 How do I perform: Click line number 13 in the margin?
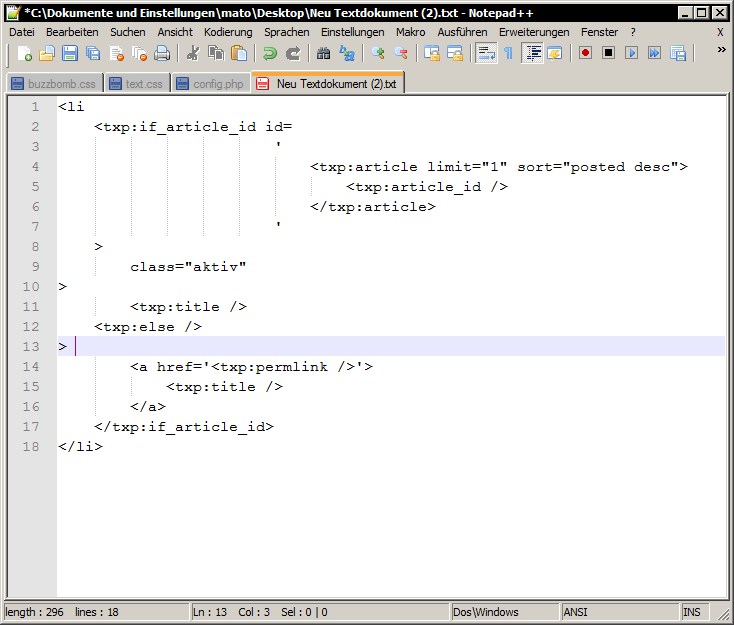click(31, 346)
